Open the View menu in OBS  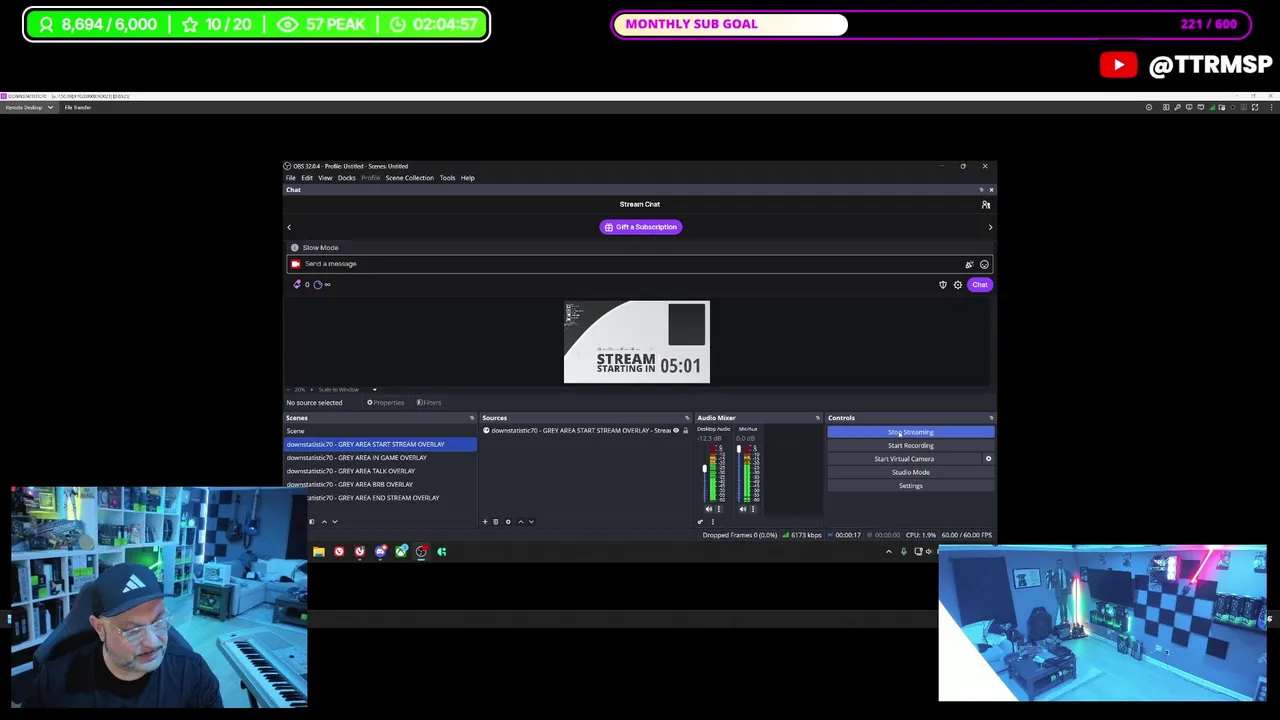tap(325, 178)
